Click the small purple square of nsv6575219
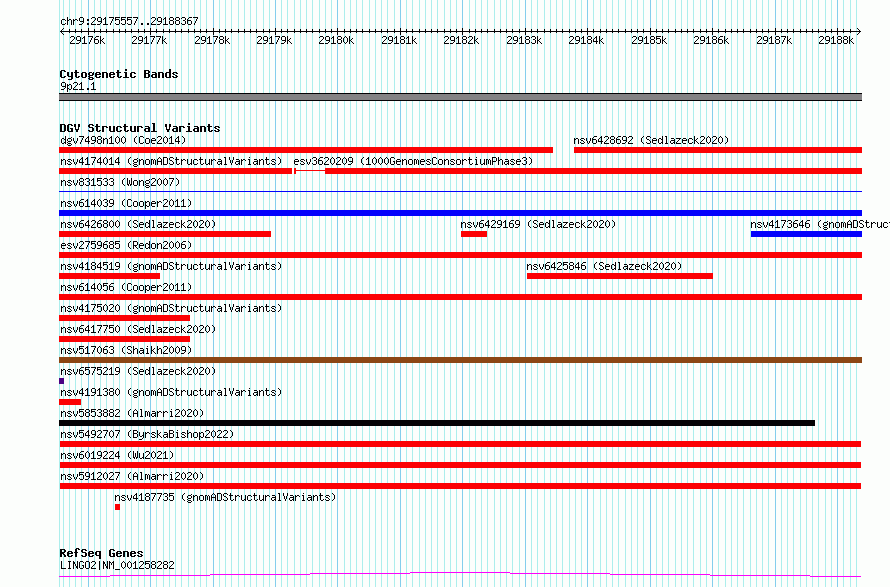The image size is (890, 587). [61, 381]
